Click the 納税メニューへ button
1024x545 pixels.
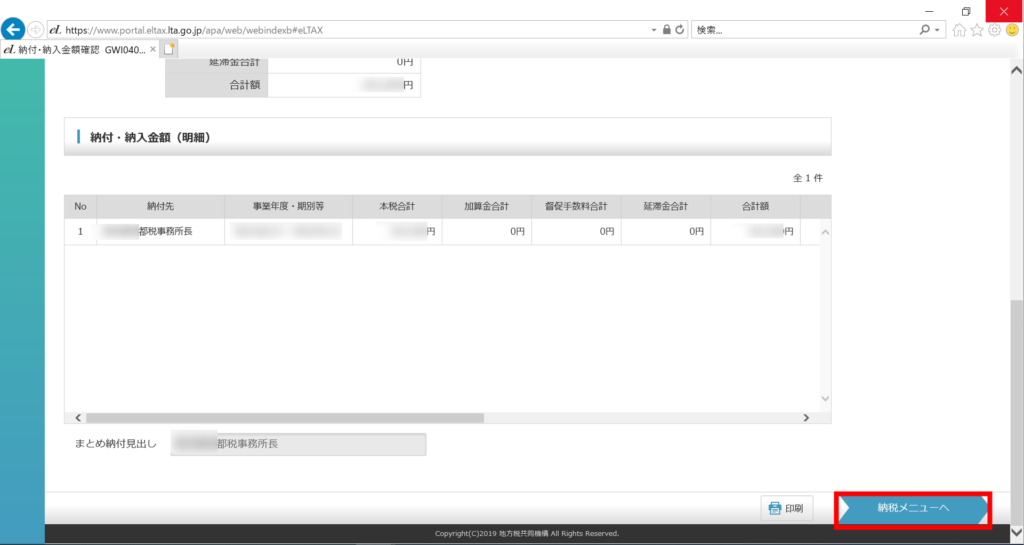(912, 508)
